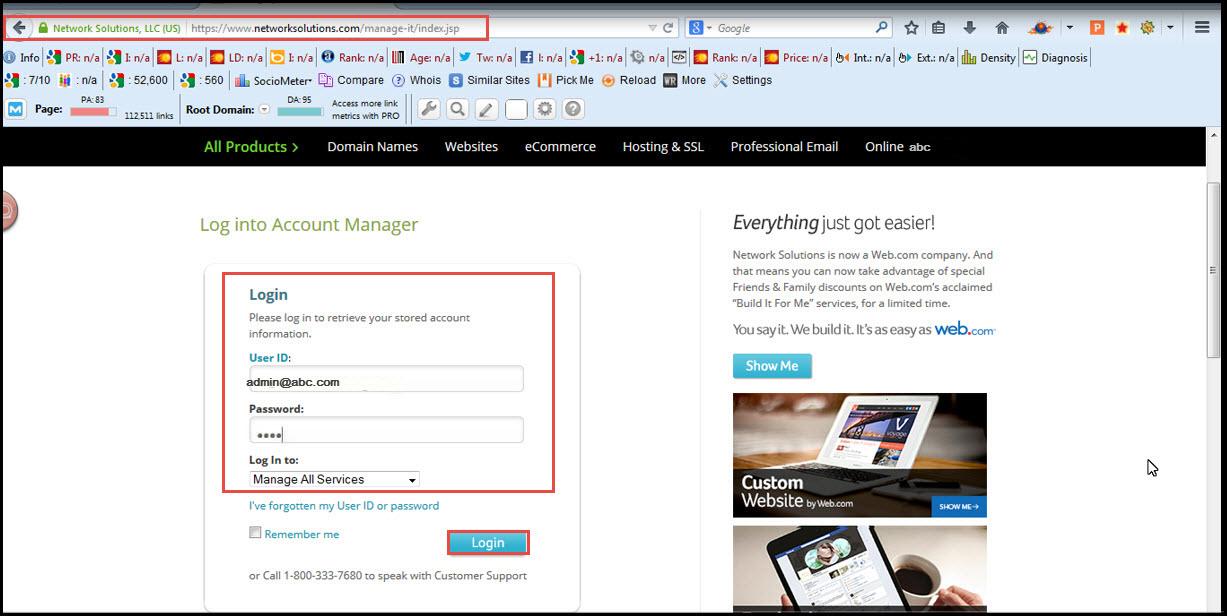Click the orange P extension icon
The image size is (1227, 616).
(x=1097, y=28)
